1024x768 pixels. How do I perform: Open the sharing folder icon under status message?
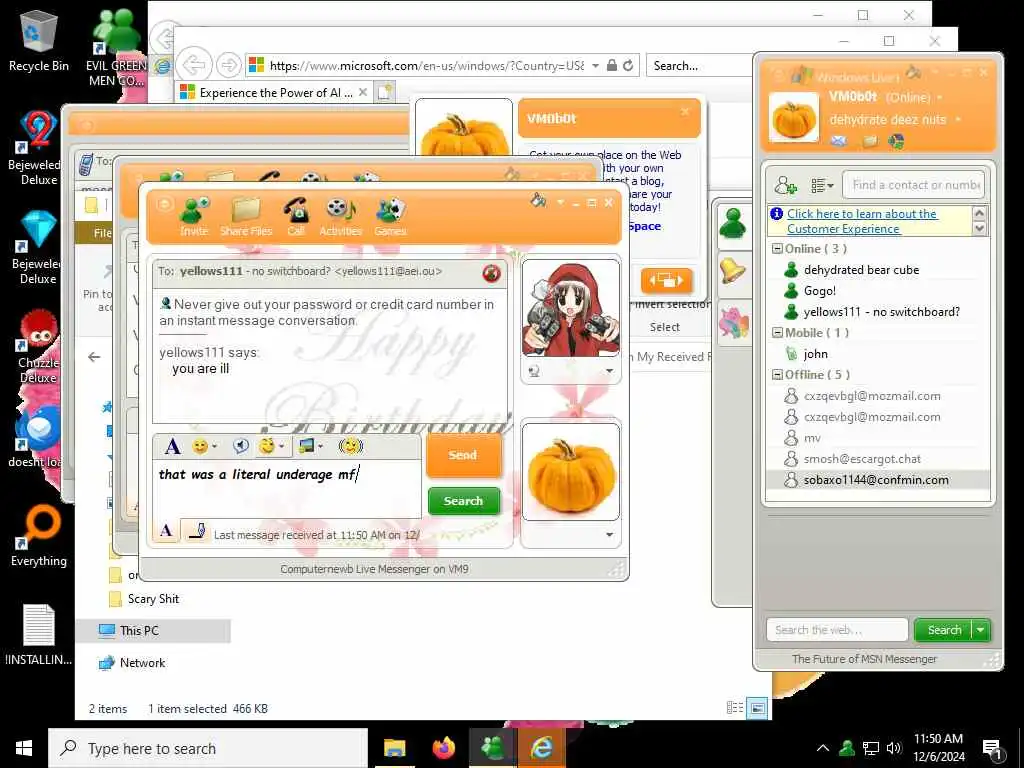[x=870, y=141]
